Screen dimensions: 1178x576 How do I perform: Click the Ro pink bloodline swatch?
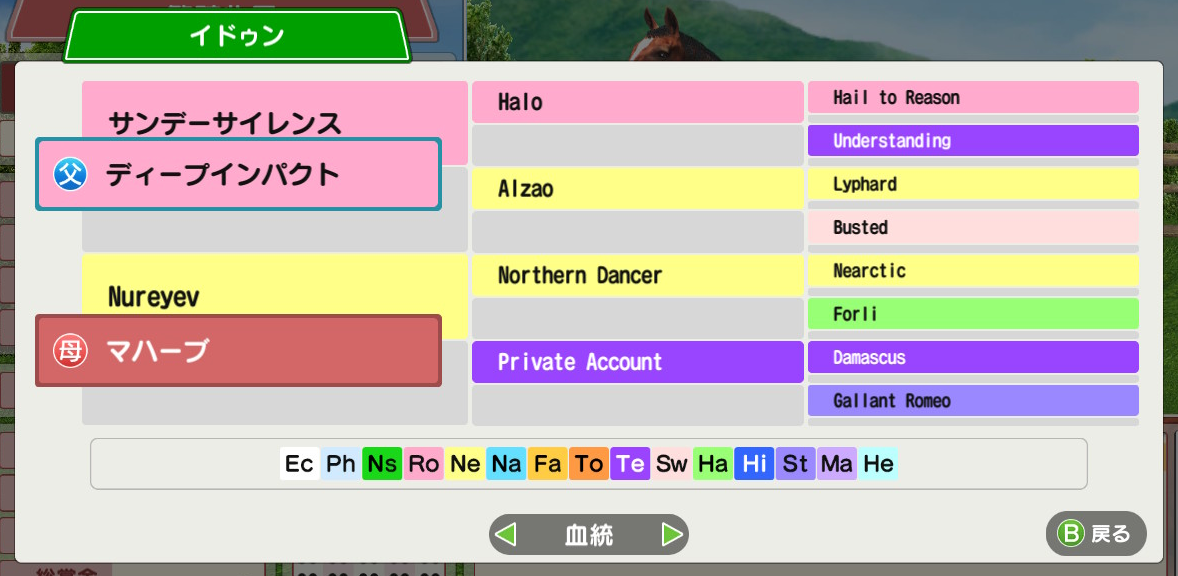click(424, 464)
